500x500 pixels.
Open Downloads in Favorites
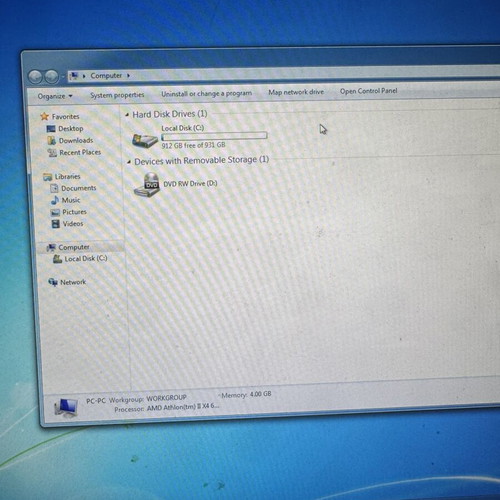76,141
